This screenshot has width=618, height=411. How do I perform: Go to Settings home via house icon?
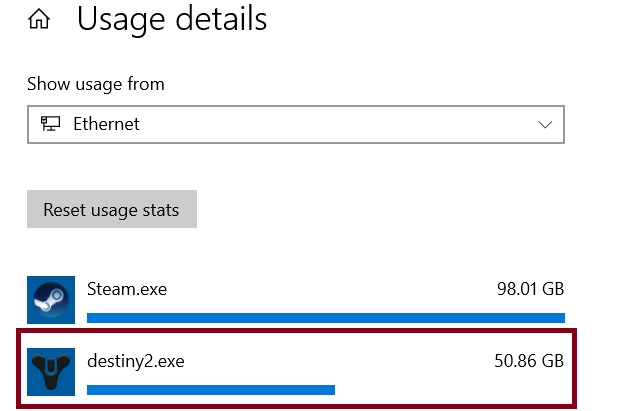pos(39,18)
